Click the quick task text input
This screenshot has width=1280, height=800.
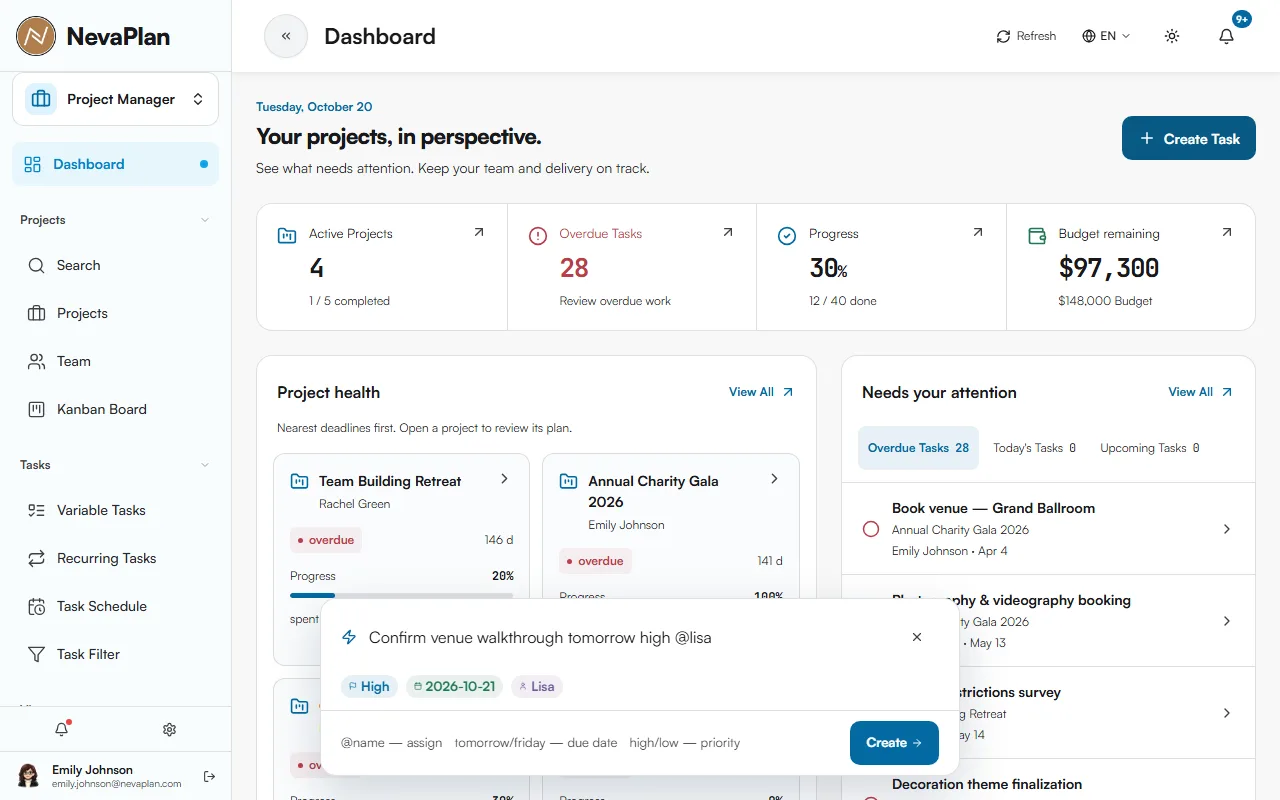pyautogui.click(x=628, y=637)
